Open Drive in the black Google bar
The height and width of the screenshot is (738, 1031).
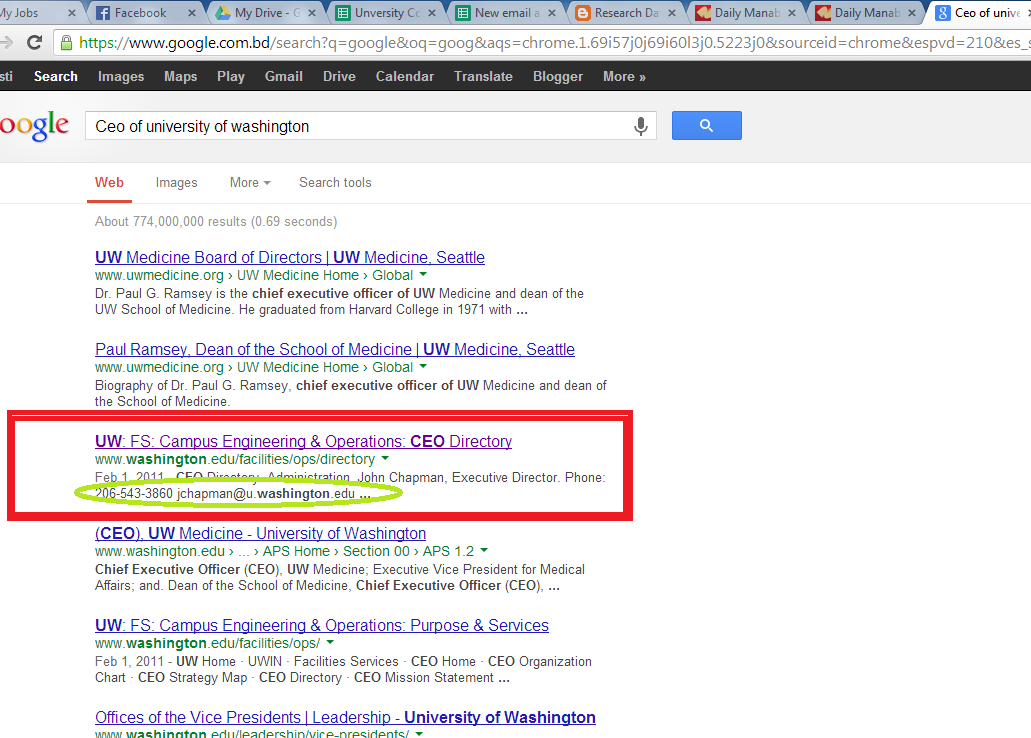pos(339,76)
